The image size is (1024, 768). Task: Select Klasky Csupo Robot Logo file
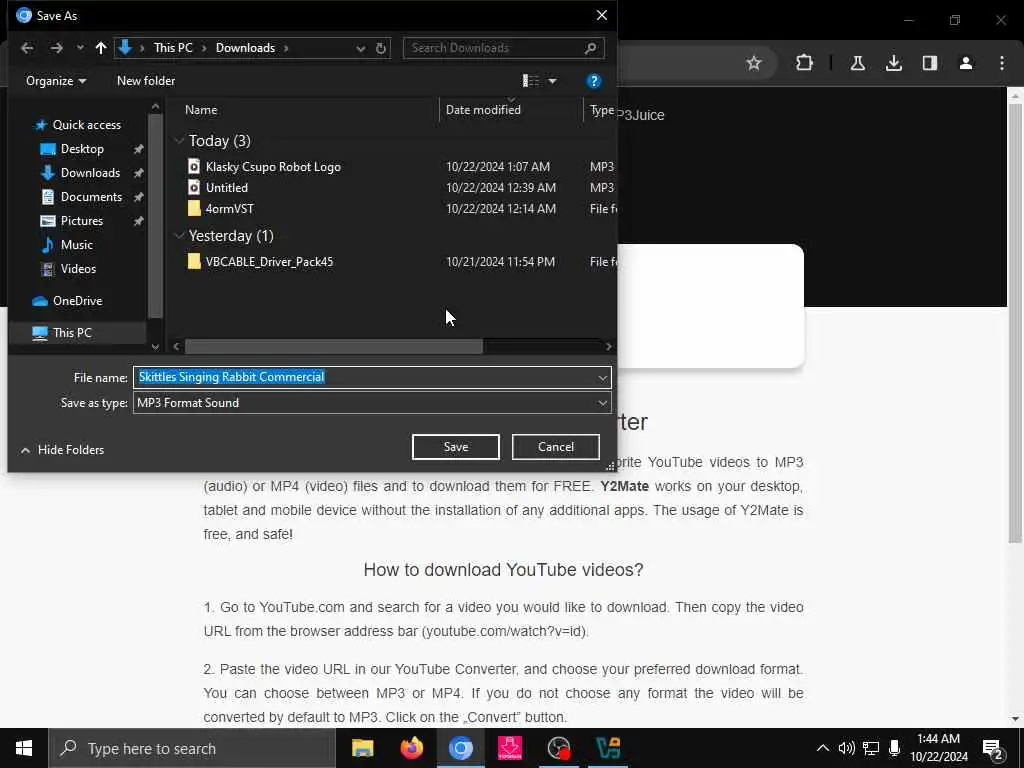(x=273, y=167)
